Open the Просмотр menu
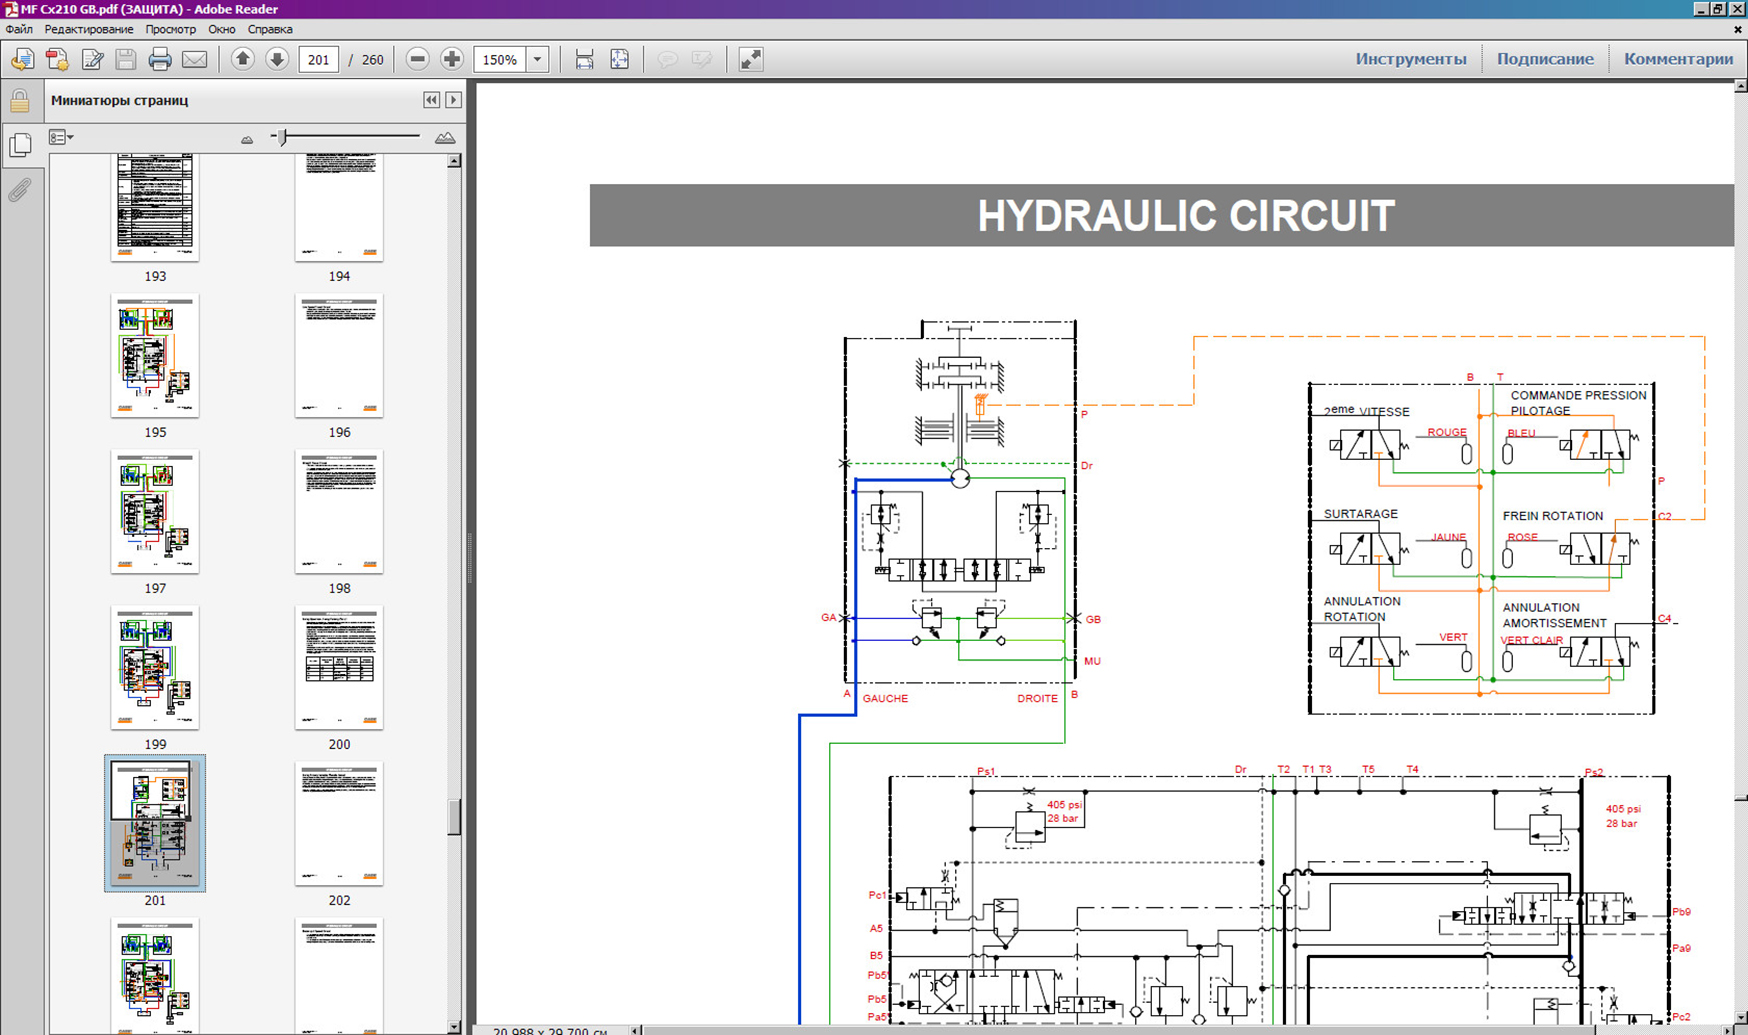This screenshot has width=1748, height=1035. coord(170,29)
